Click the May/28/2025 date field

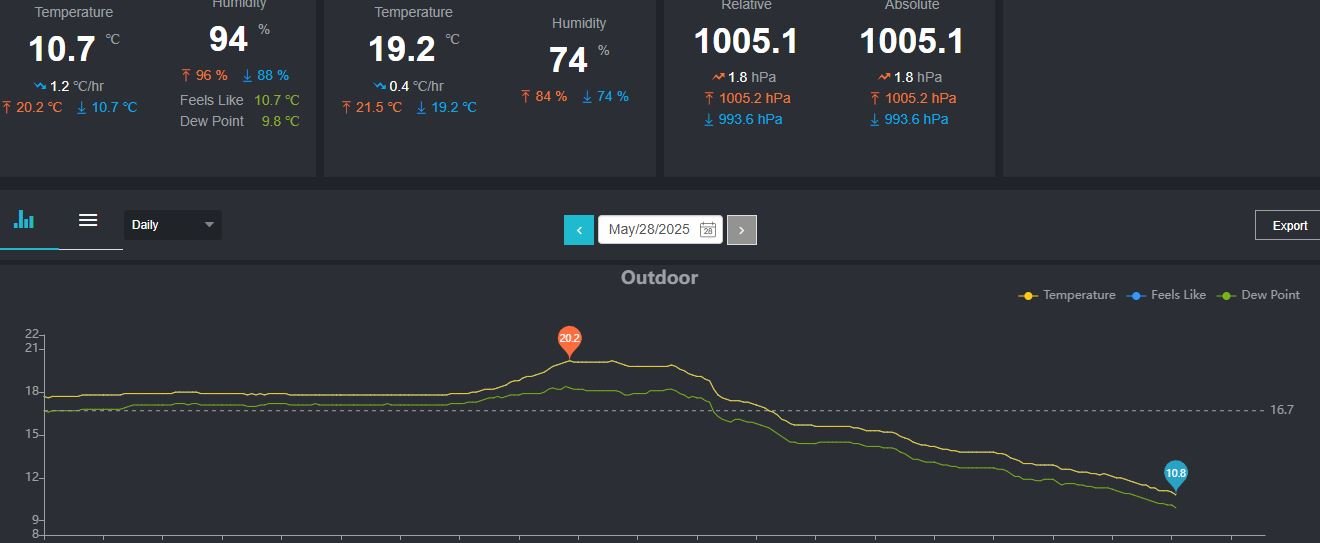(x=649, y=229)
